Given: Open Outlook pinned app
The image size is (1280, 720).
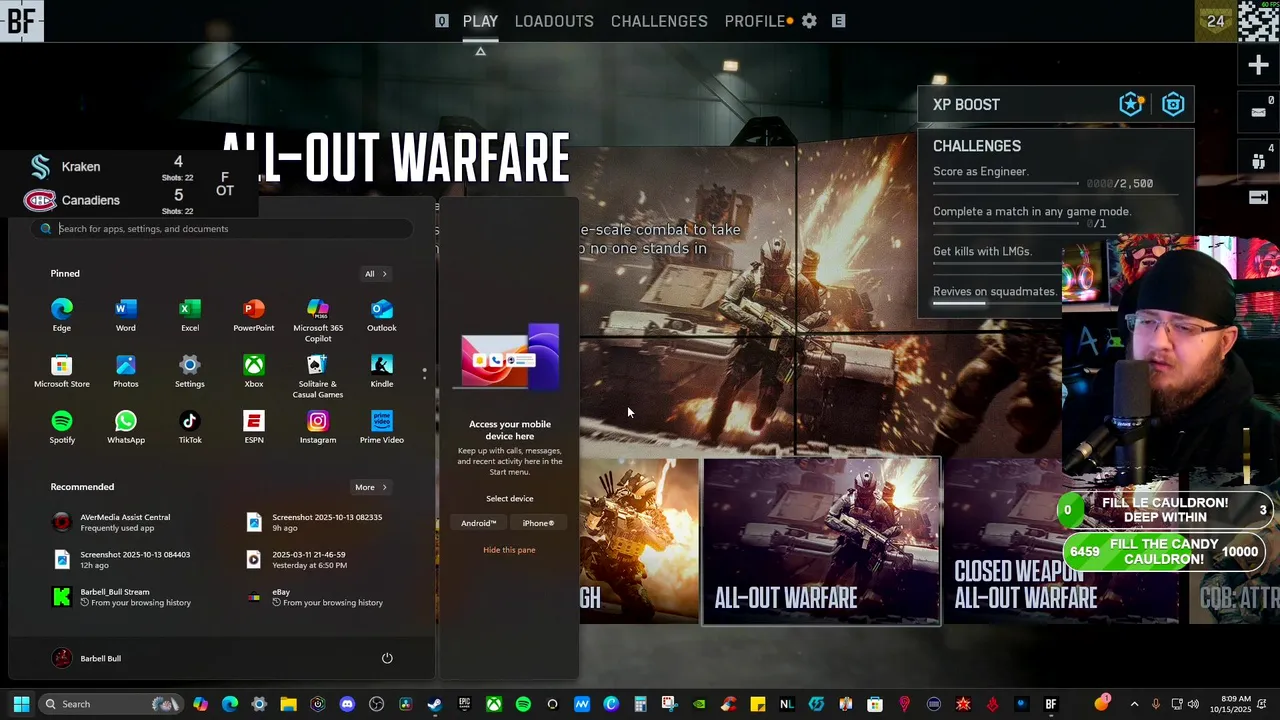Looking at the screenshot, I should [x=382, y=315].
